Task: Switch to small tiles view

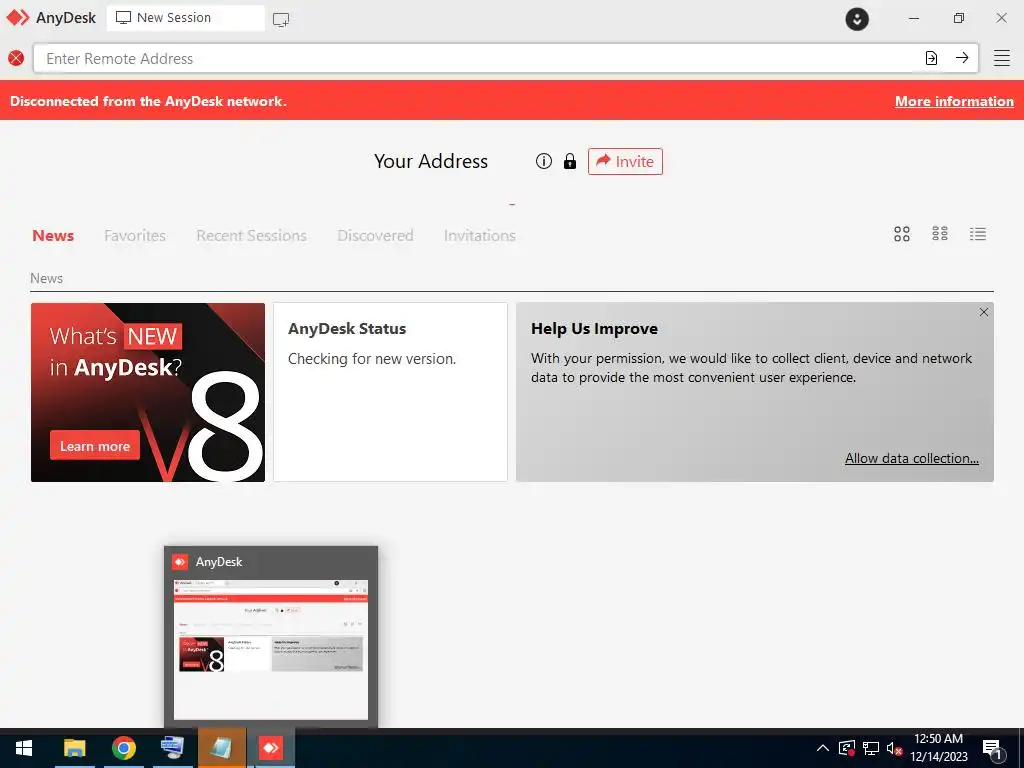Action: click(x=940, y=234)
